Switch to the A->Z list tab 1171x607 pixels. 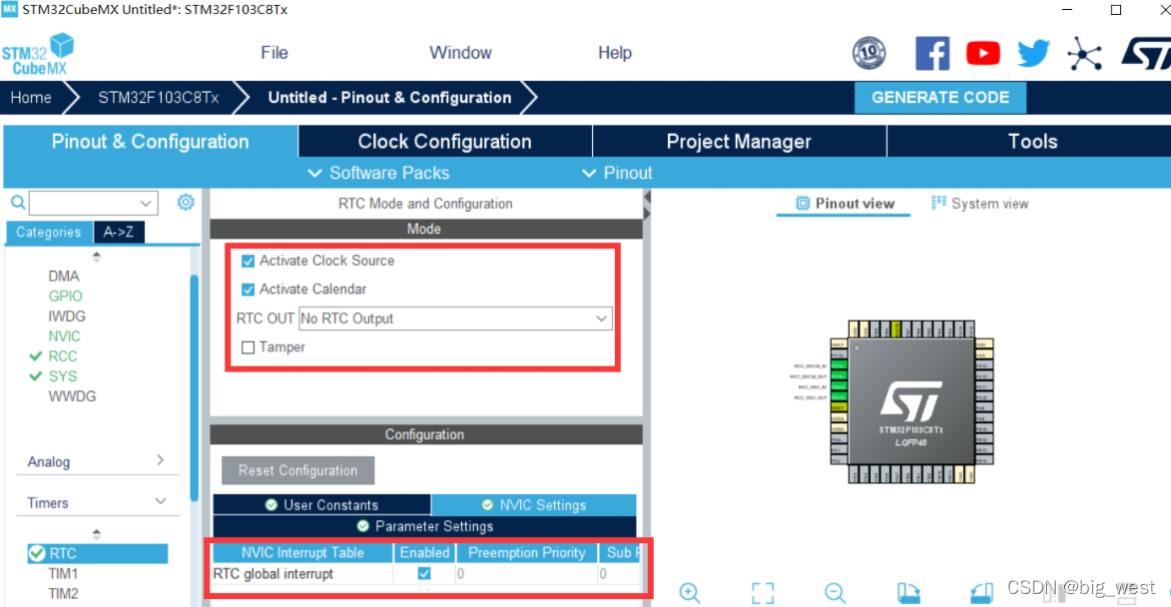pos(119,232)
